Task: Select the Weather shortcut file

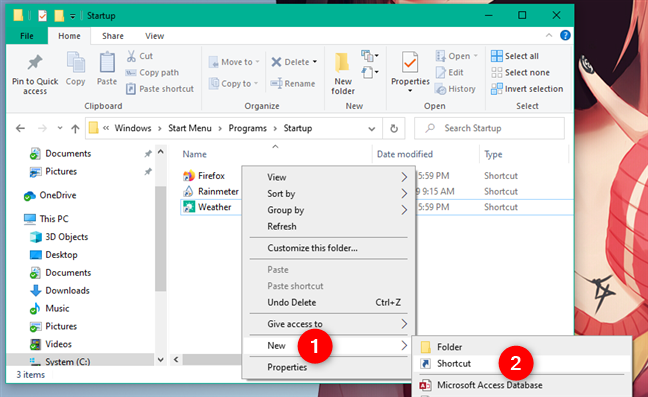Action: tap(207, 207)
